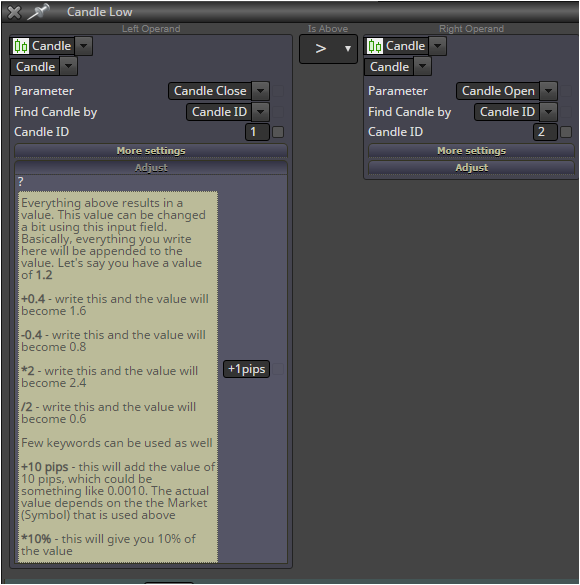Image resolution: width=580 pixels, height=585 pixels.
Task: Click left operand candlestick icon
Action: 21,46
